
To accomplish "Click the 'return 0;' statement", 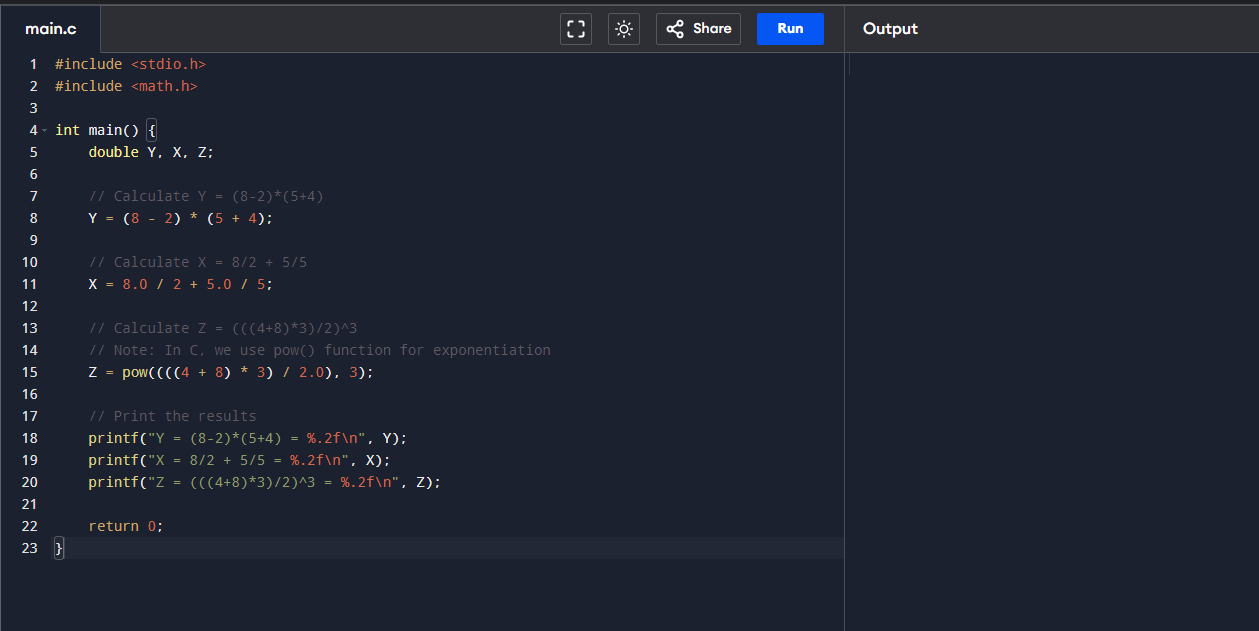I will point(125,526).
